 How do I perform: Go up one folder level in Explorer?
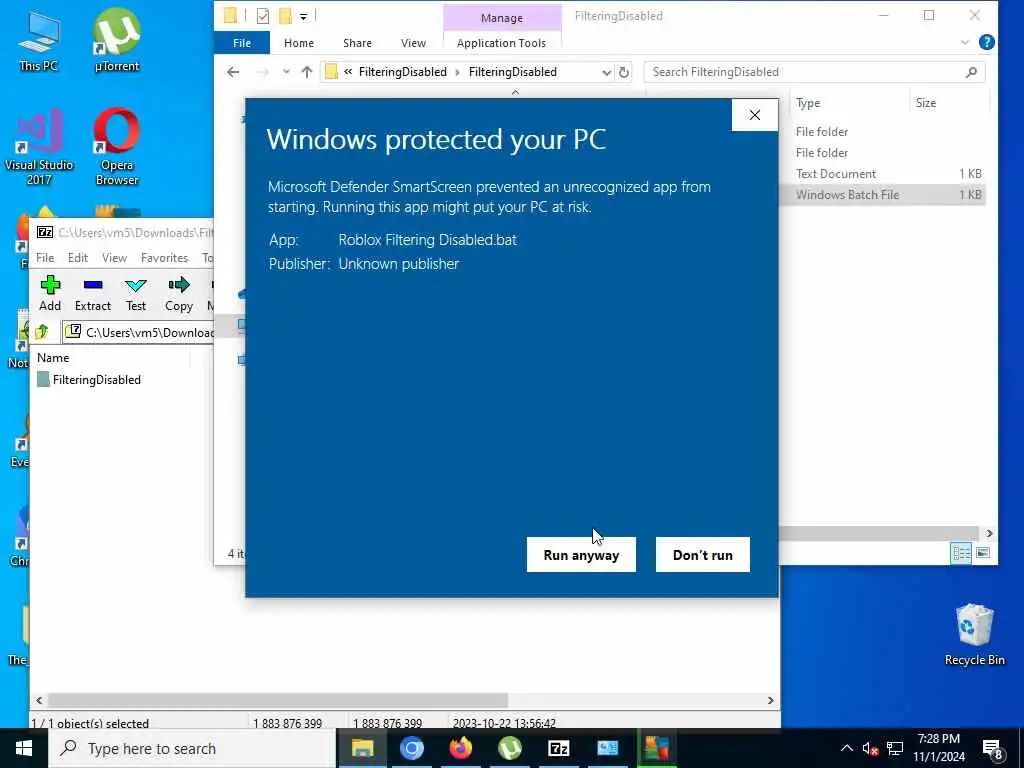[307, 72]
